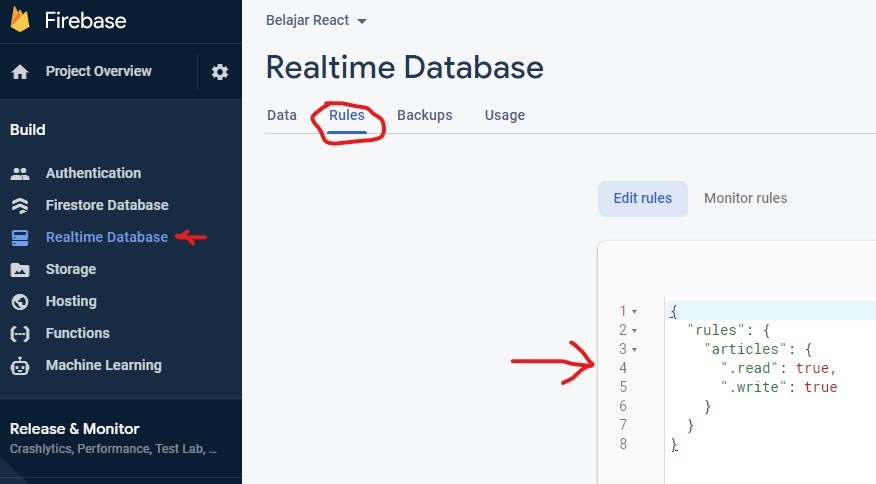Click the Storage folder icon
876x484 pixels.
20,269
